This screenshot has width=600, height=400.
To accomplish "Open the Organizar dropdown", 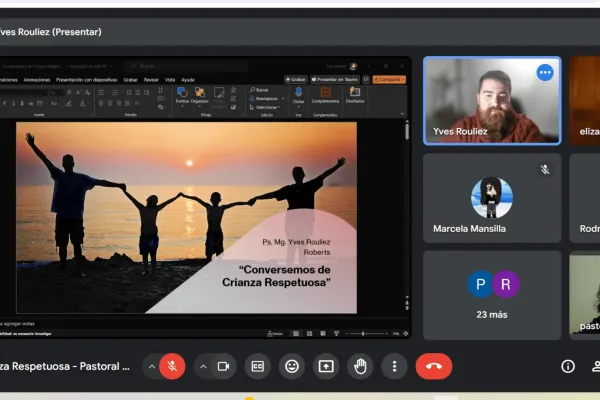I will click(x=199, y=96).
